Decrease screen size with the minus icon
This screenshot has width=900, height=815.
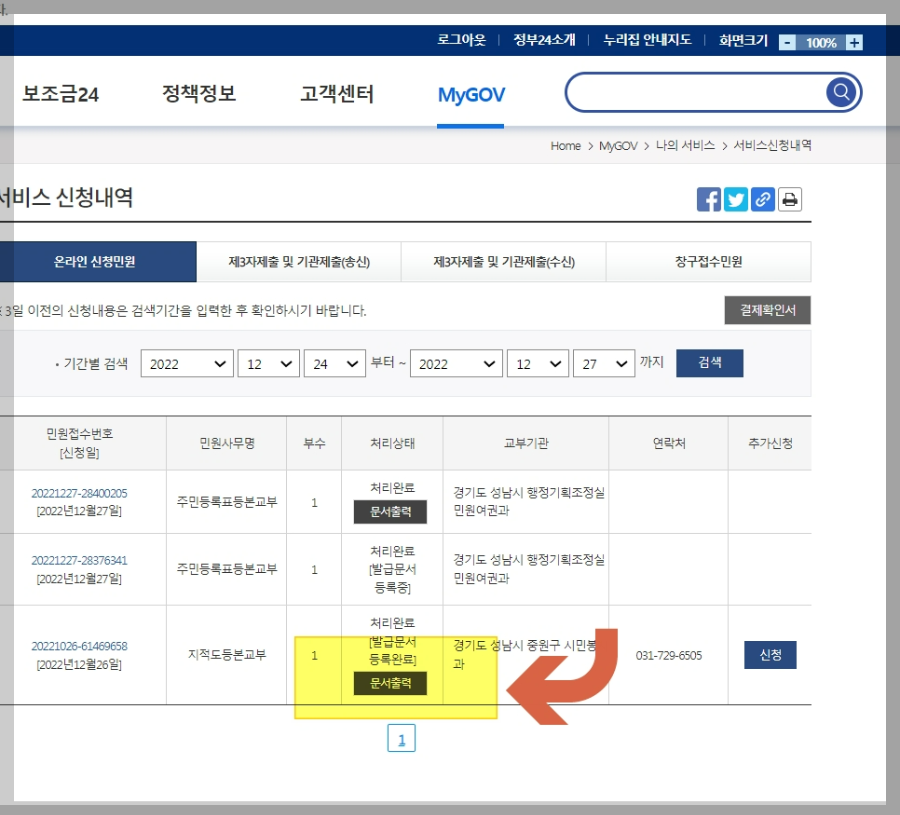789,43
